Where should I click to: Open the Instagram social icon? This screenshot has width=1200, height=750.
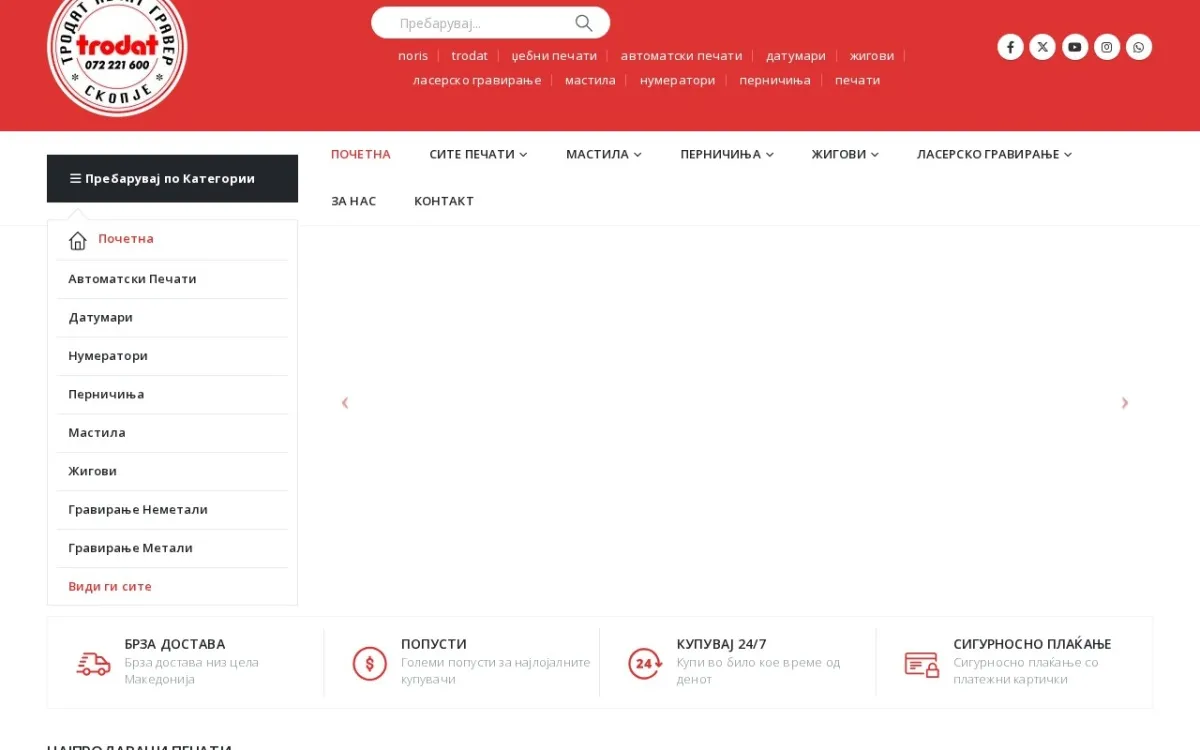[1106, 47]
